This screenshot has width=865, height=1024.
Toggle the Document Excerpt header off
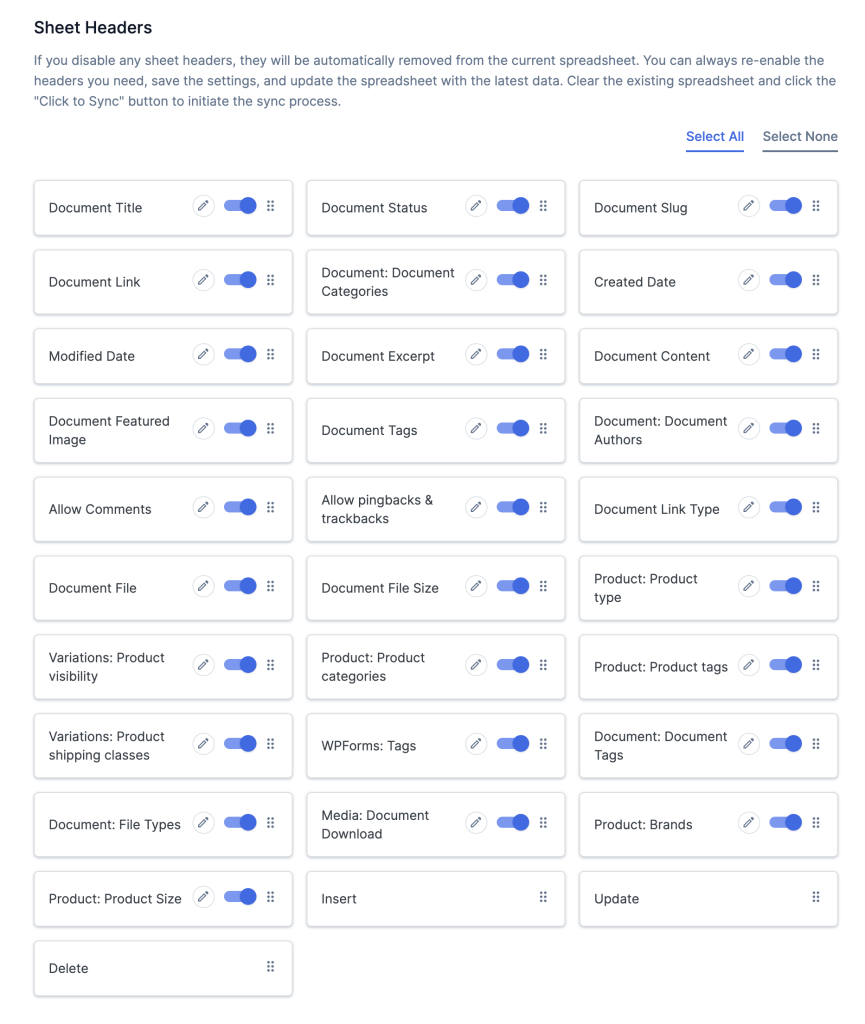(513, 354)
